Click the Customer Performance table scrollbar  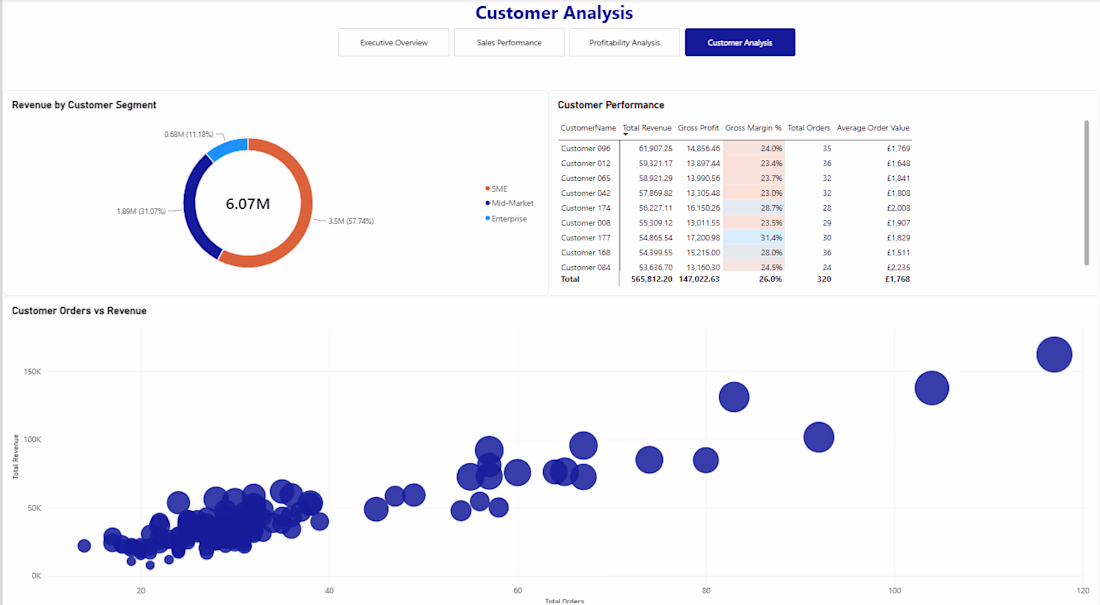1087,192
